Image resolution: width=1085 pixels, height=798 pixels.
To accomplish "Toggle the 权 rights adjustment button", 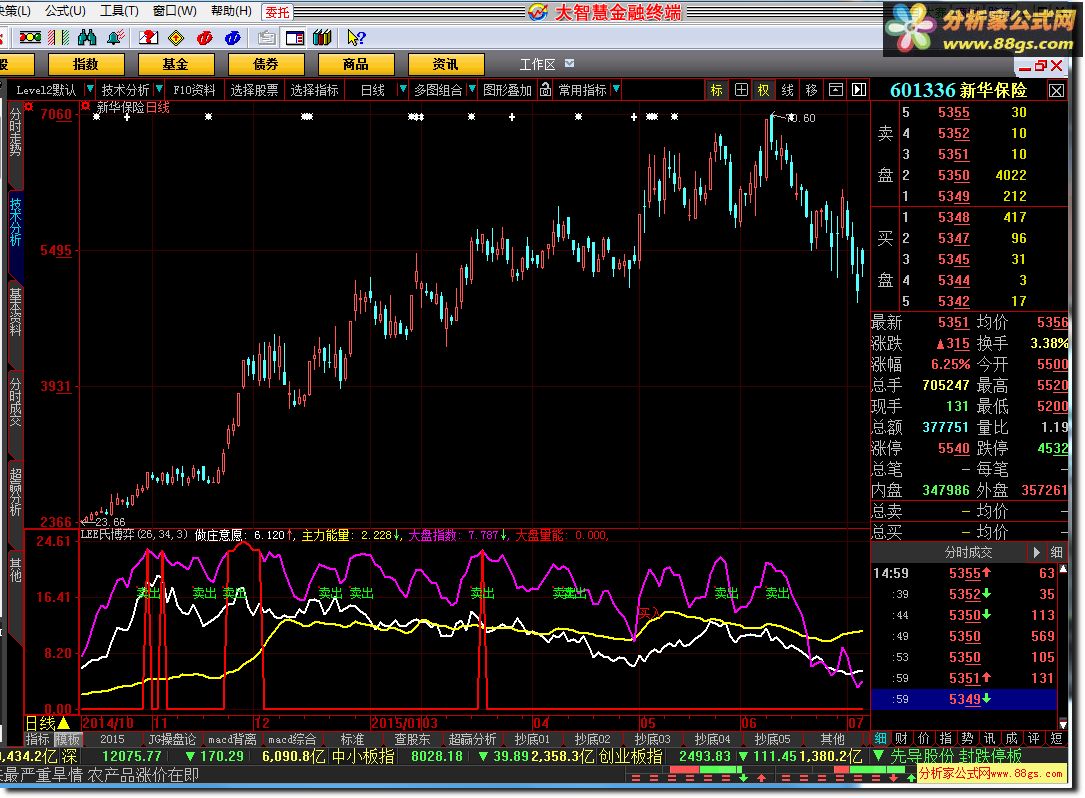I will tap(763, 90).
